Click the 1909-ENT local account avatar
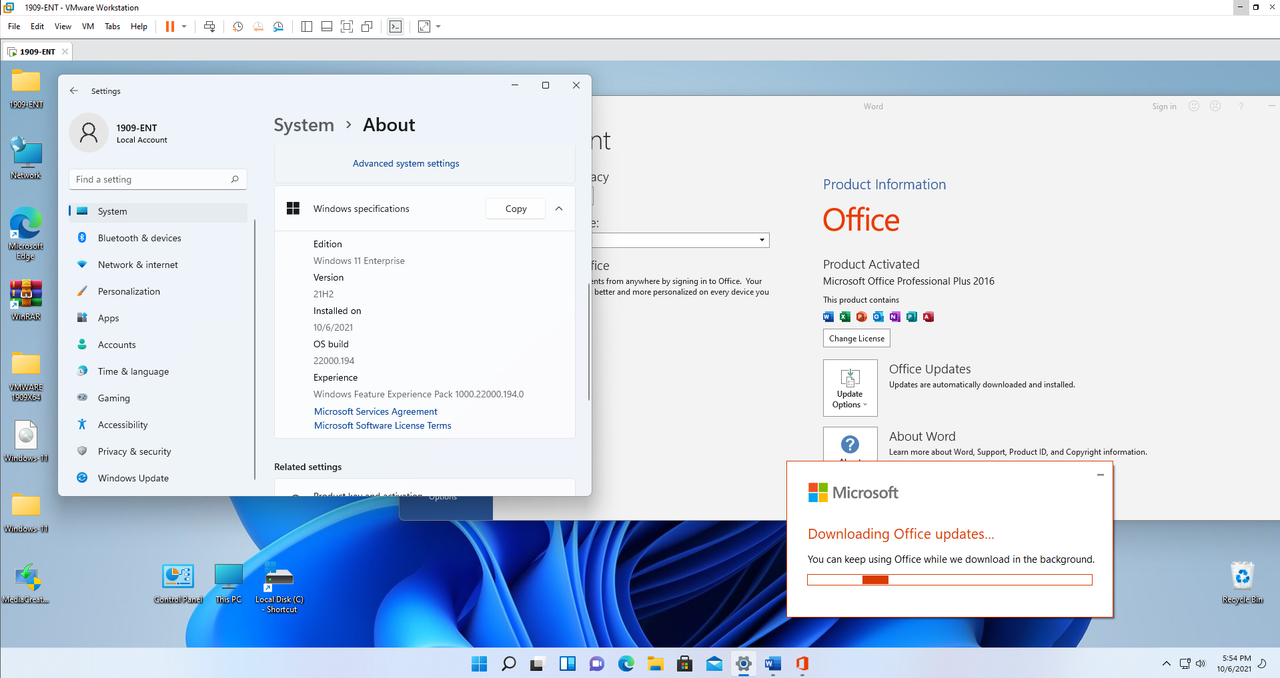The height and width of the screenshot is (678, 1280). (x=89, y=132)
